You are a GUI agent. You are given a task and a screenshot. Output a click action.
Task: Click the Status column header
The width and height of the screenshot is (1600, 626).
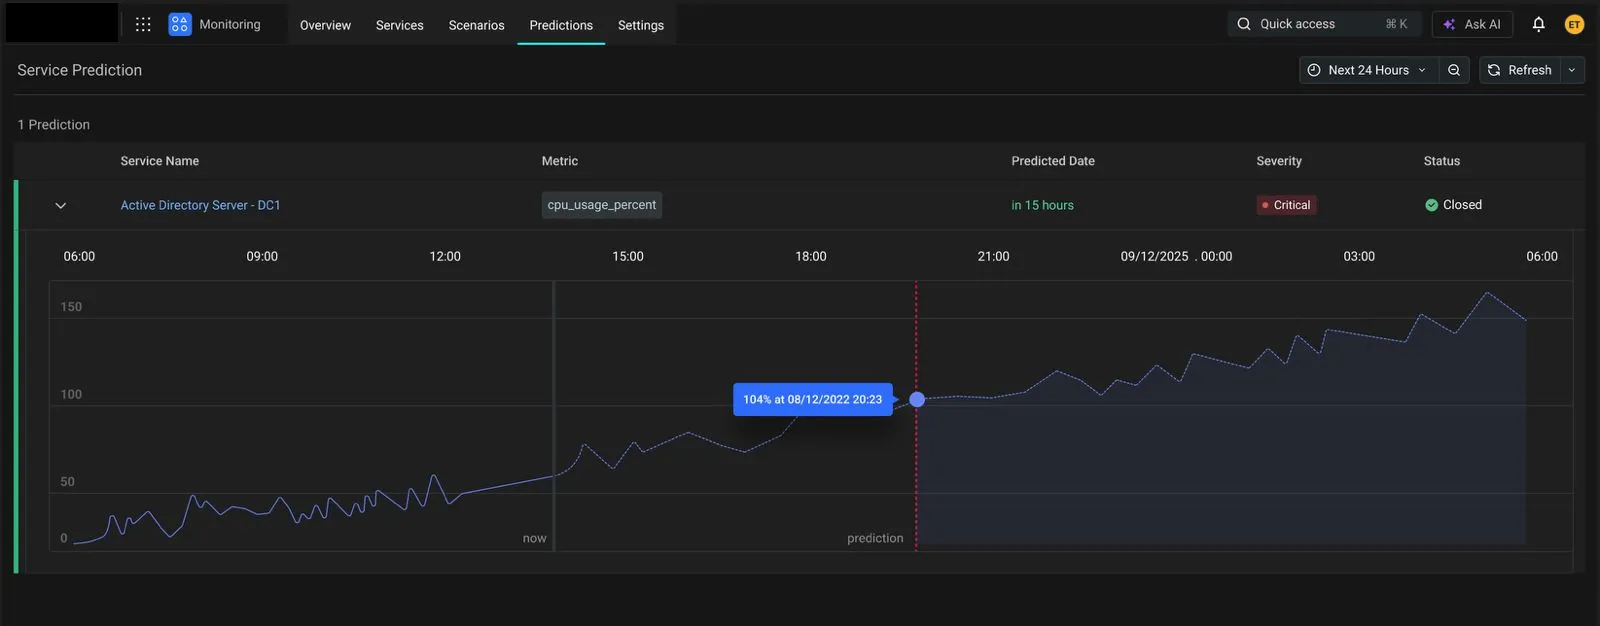(x=1442, y=161)
